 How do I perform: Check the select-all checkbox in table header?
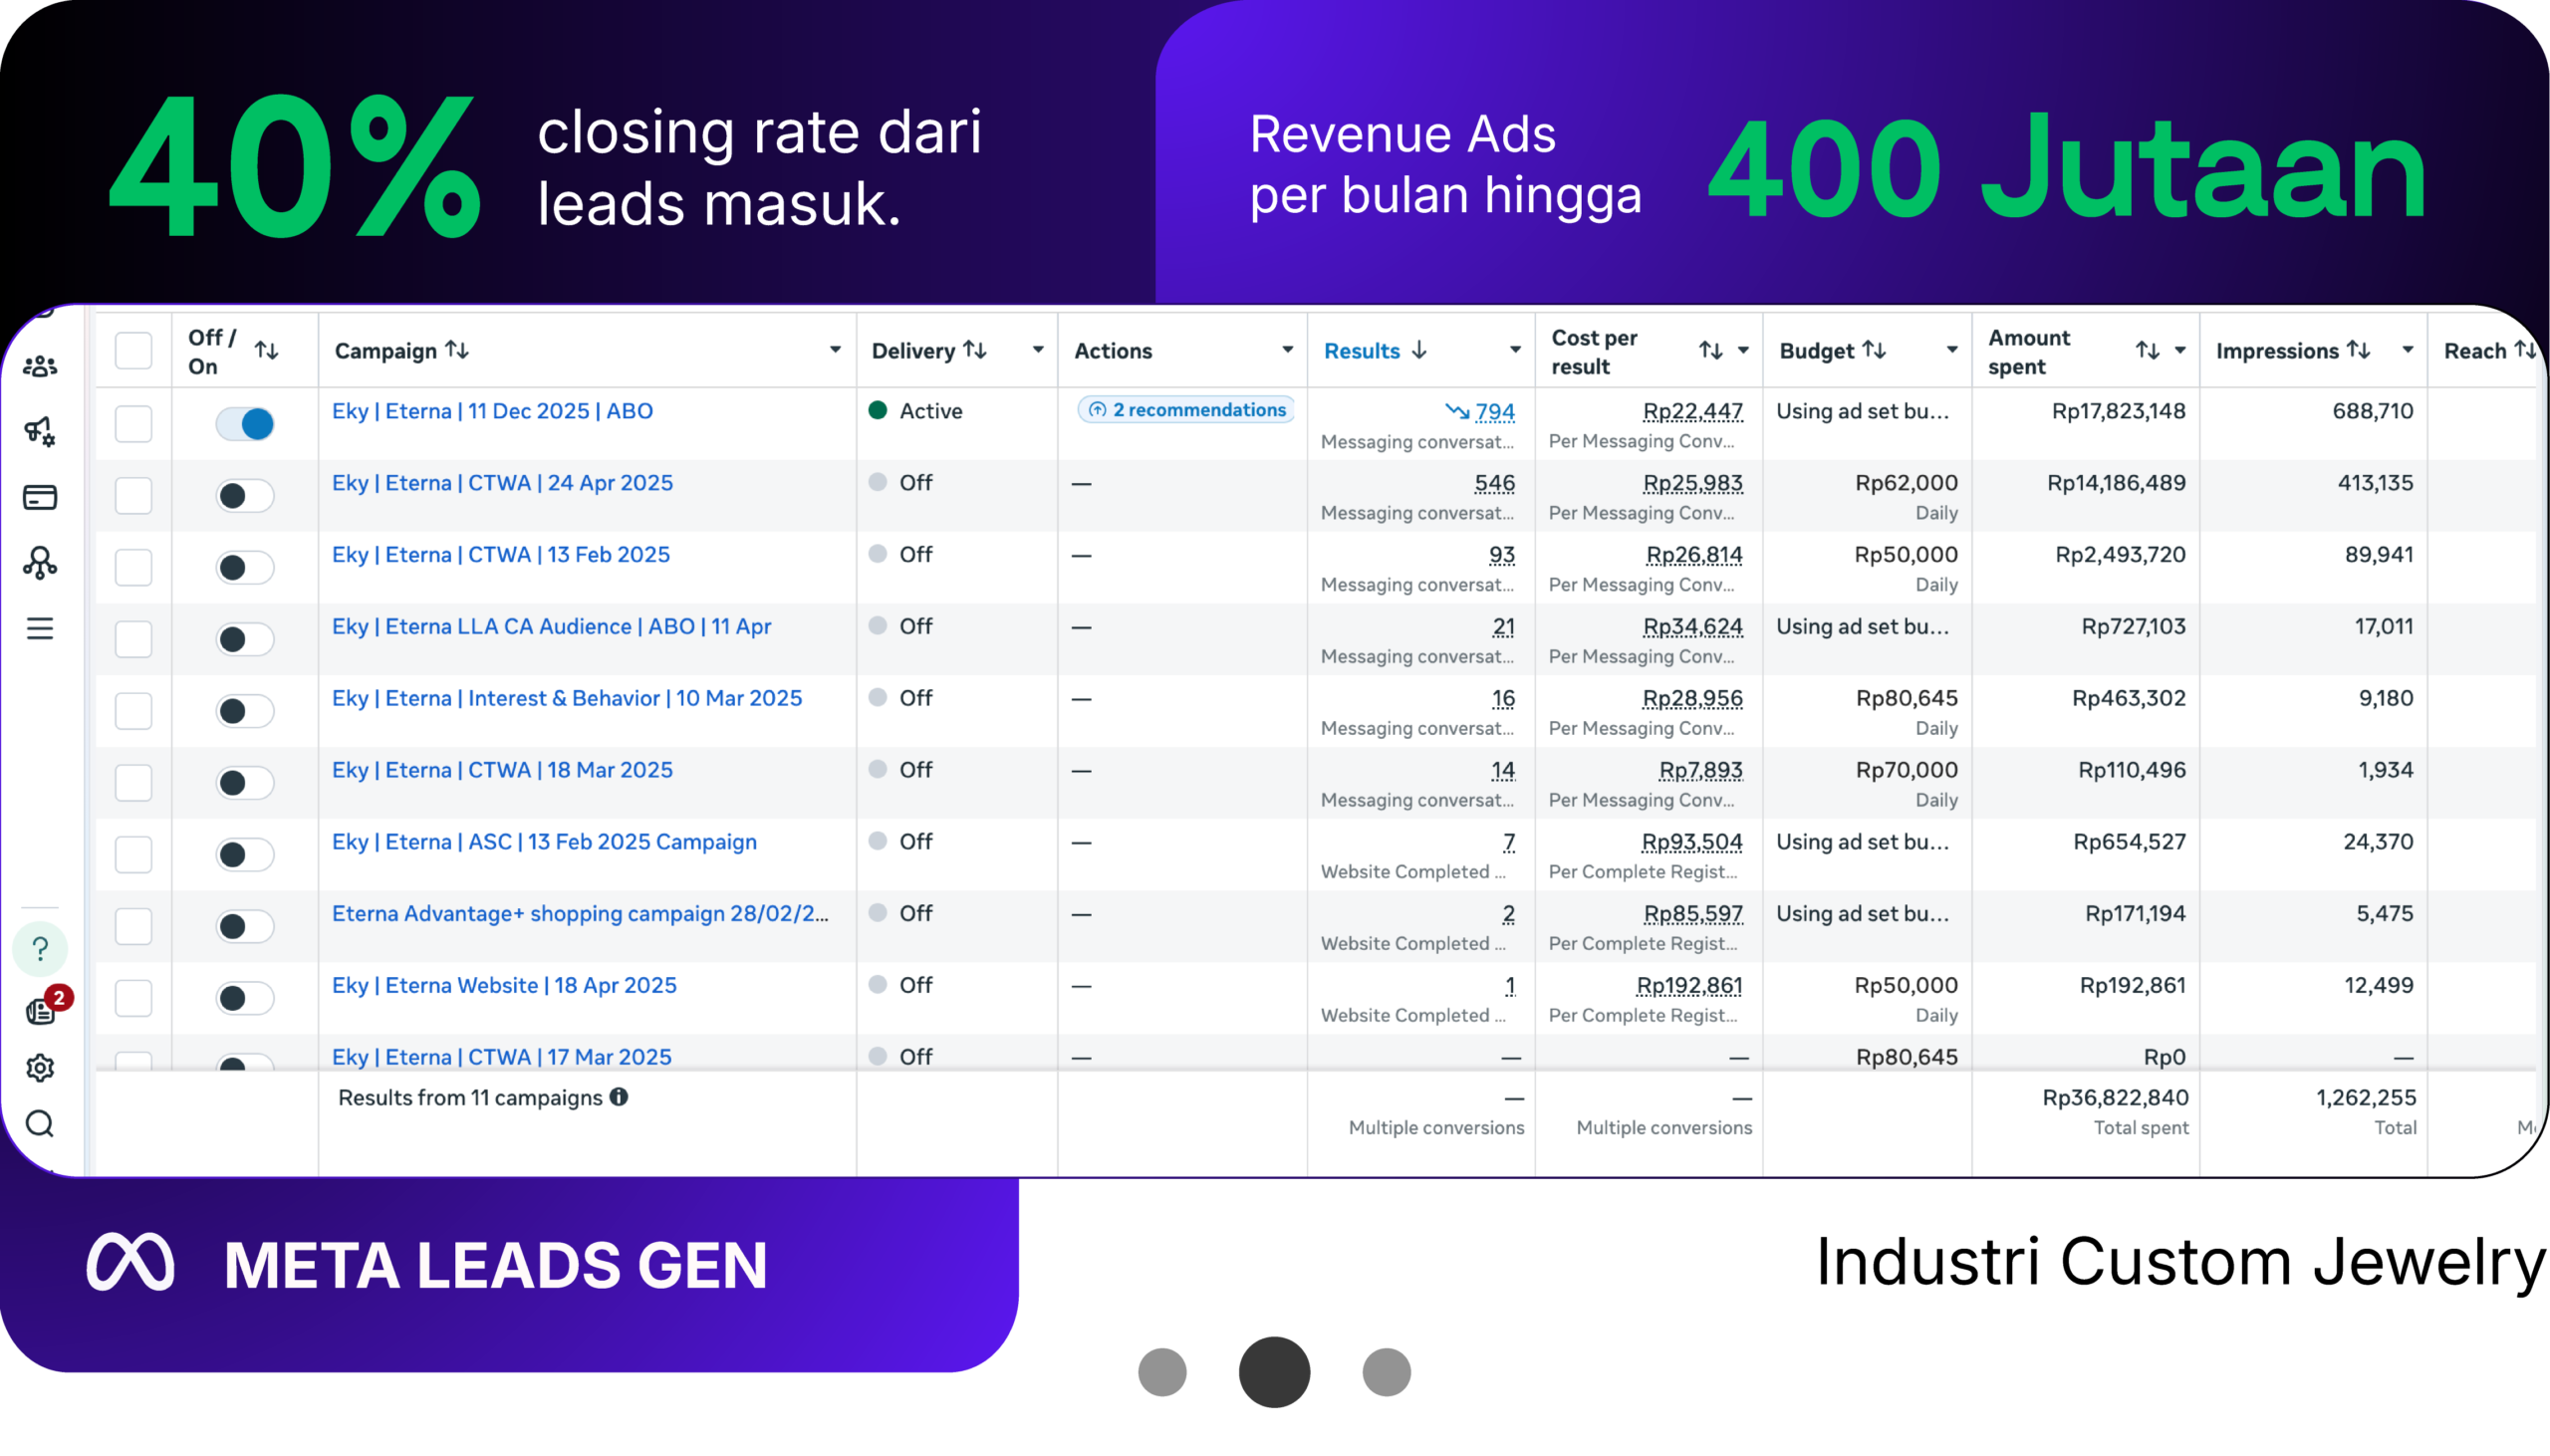[133, 351]
